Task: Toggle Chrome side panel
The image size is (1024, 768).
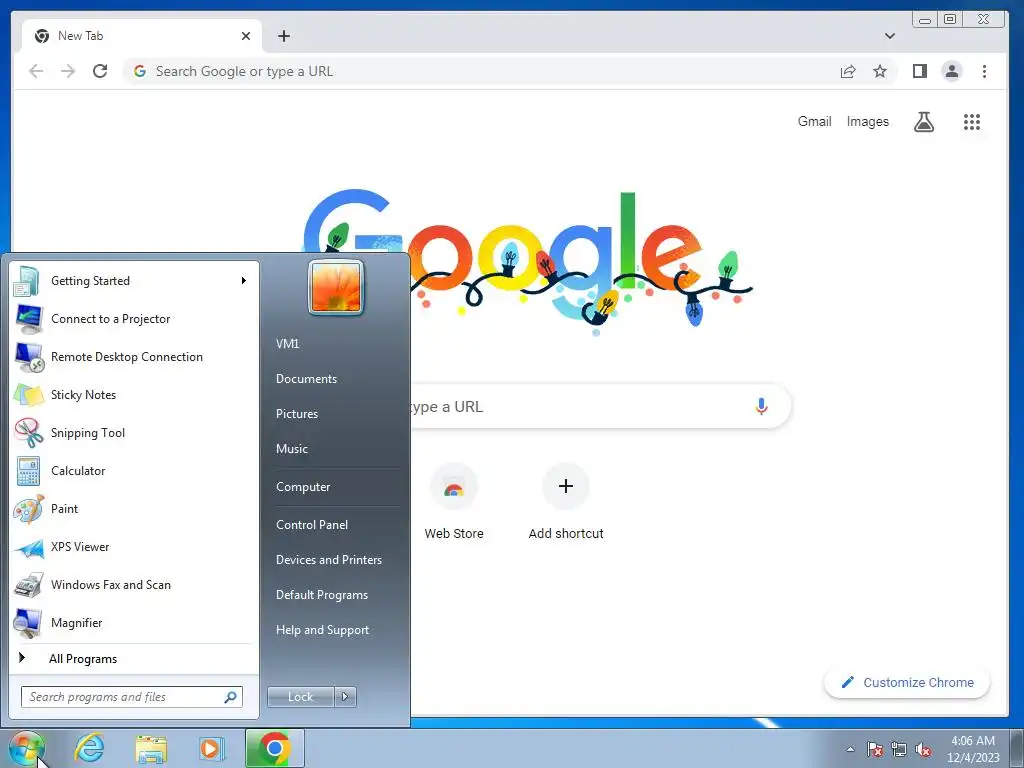Action: [x=920, y=71]
